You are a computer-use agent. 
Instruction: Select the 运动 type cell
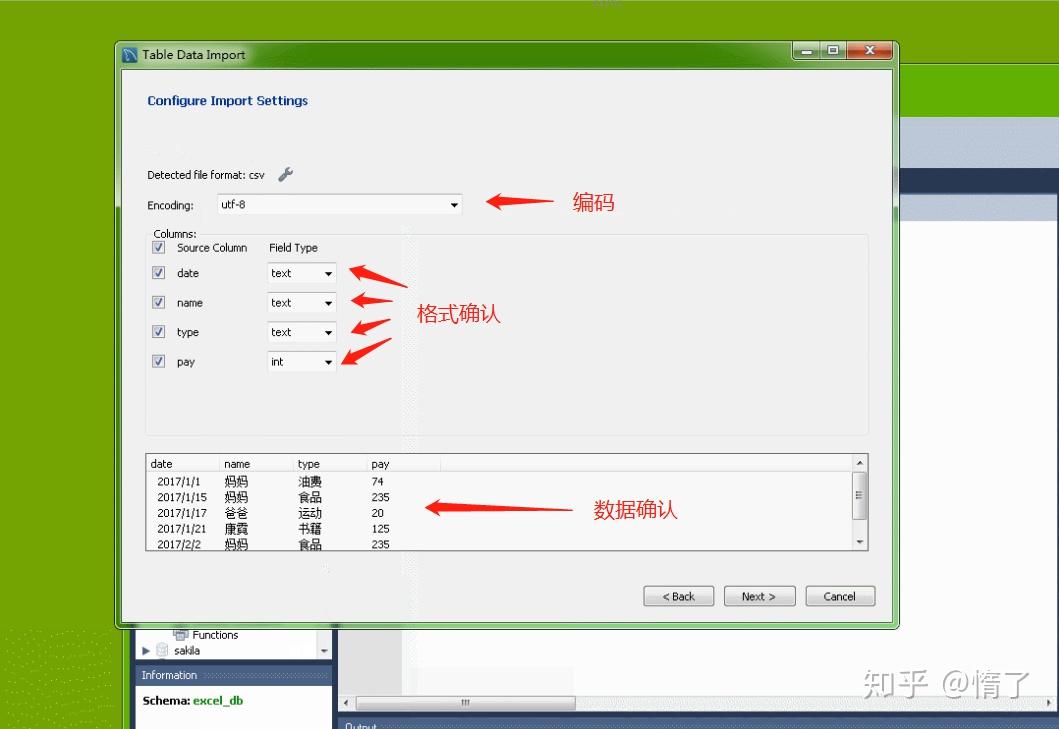pos(310,513)
